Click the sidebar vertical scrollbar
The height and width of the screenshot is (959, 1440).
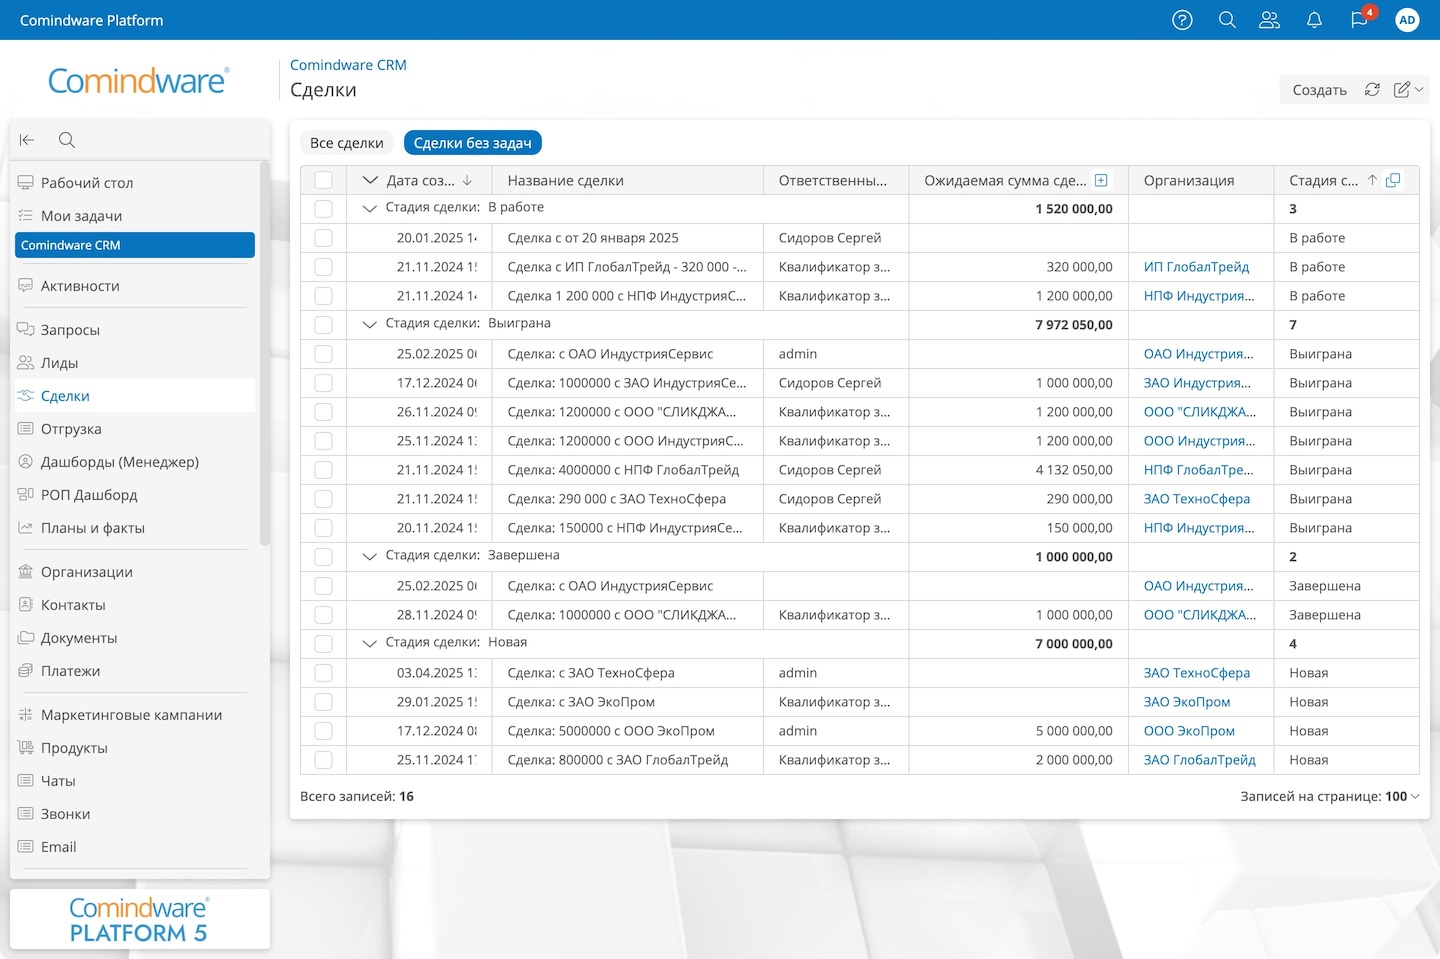265,352
